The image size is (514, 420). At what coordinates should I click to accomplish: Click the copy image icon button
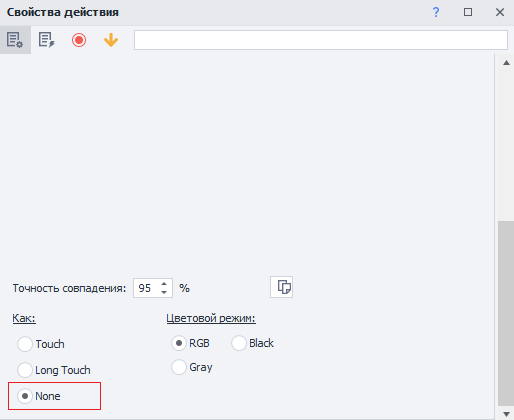pos(282,287)
